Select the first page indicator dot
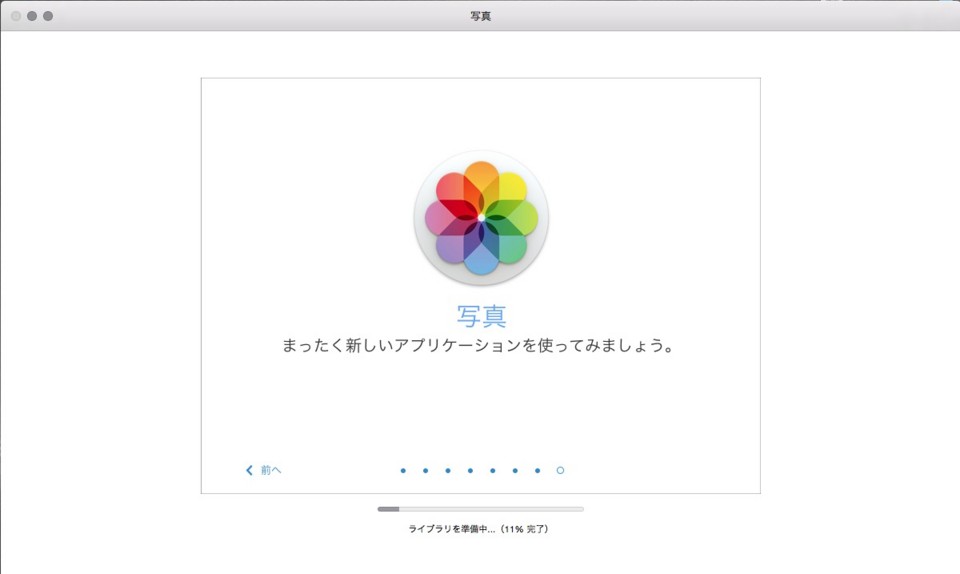 click(403, 471)
